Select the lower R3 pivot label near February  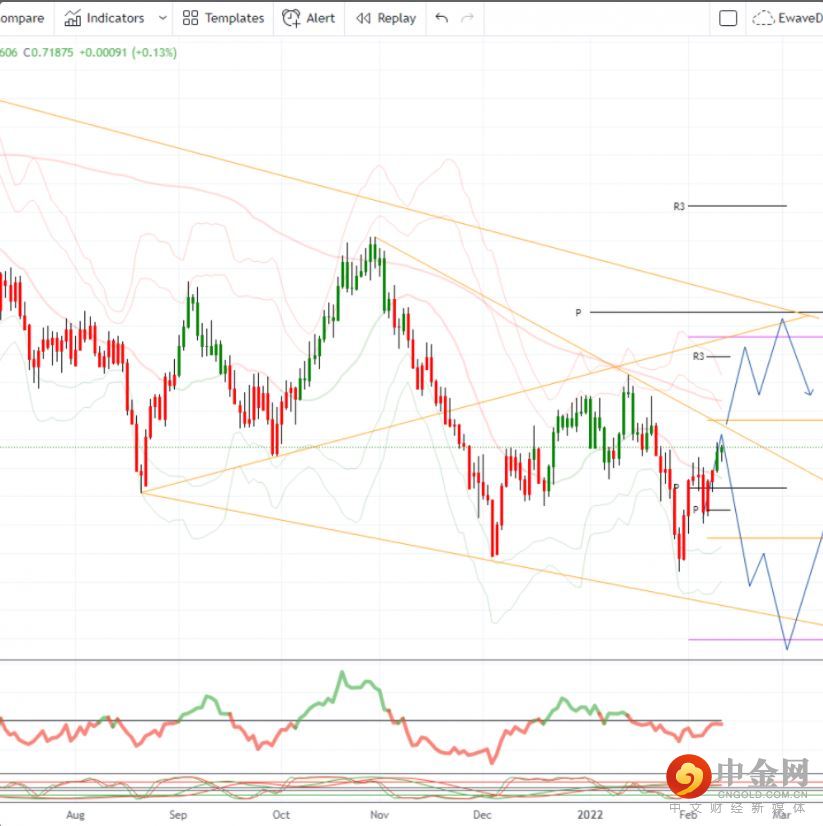click(x=698, y=357)
